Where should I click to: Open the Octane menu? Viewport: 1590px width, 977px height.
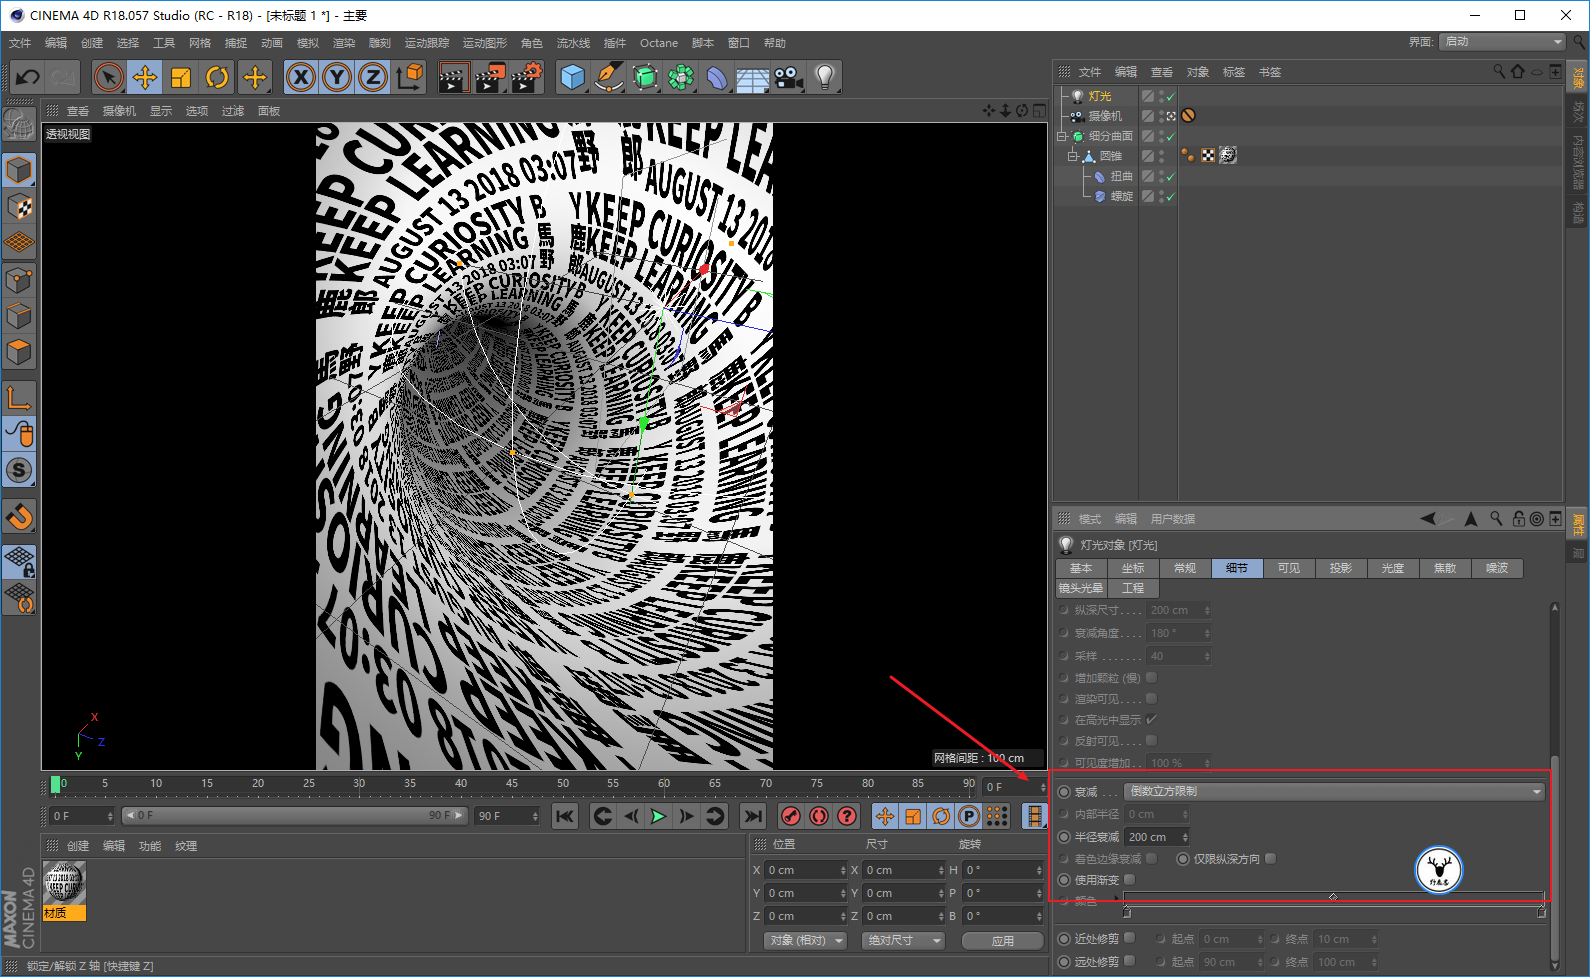tap(659, 43)
